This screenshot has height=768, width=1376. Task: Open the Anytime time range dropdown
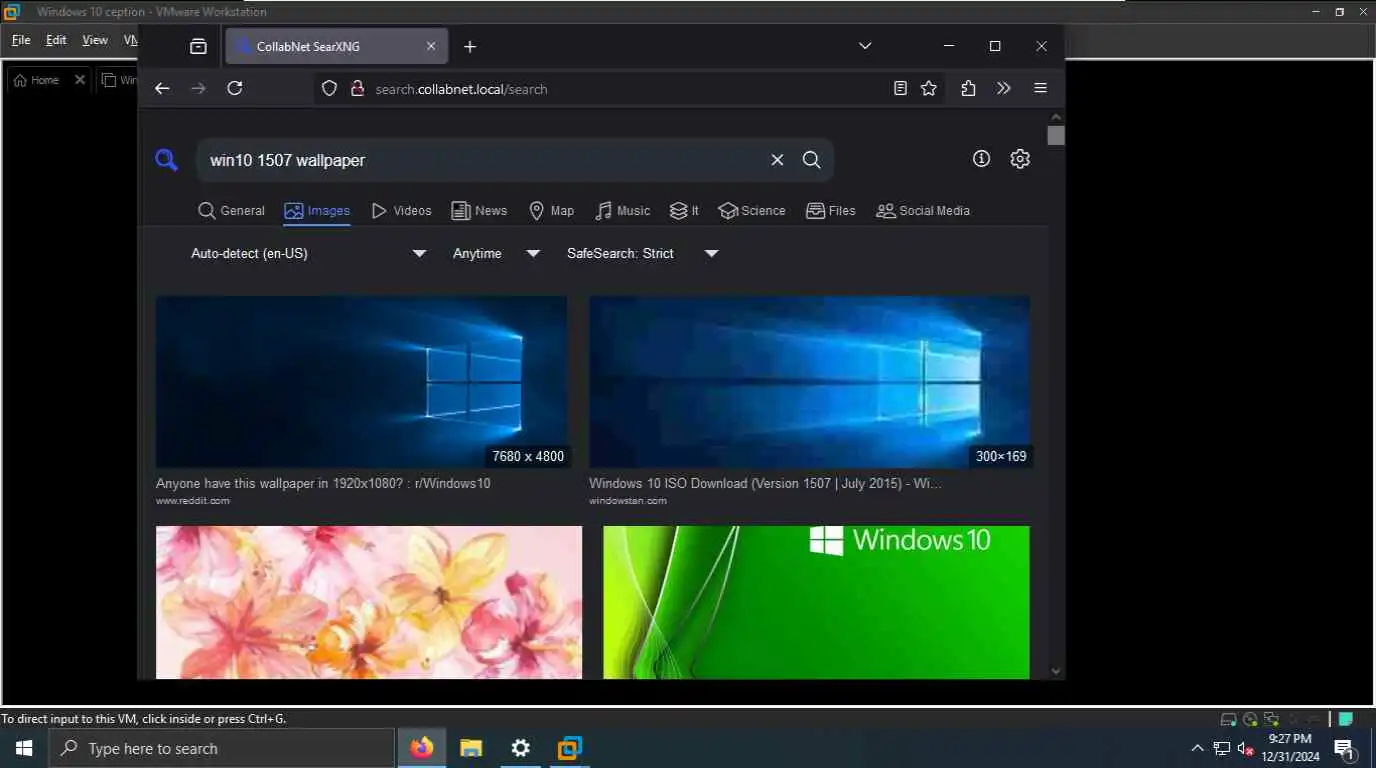click(x=496, y=253)
